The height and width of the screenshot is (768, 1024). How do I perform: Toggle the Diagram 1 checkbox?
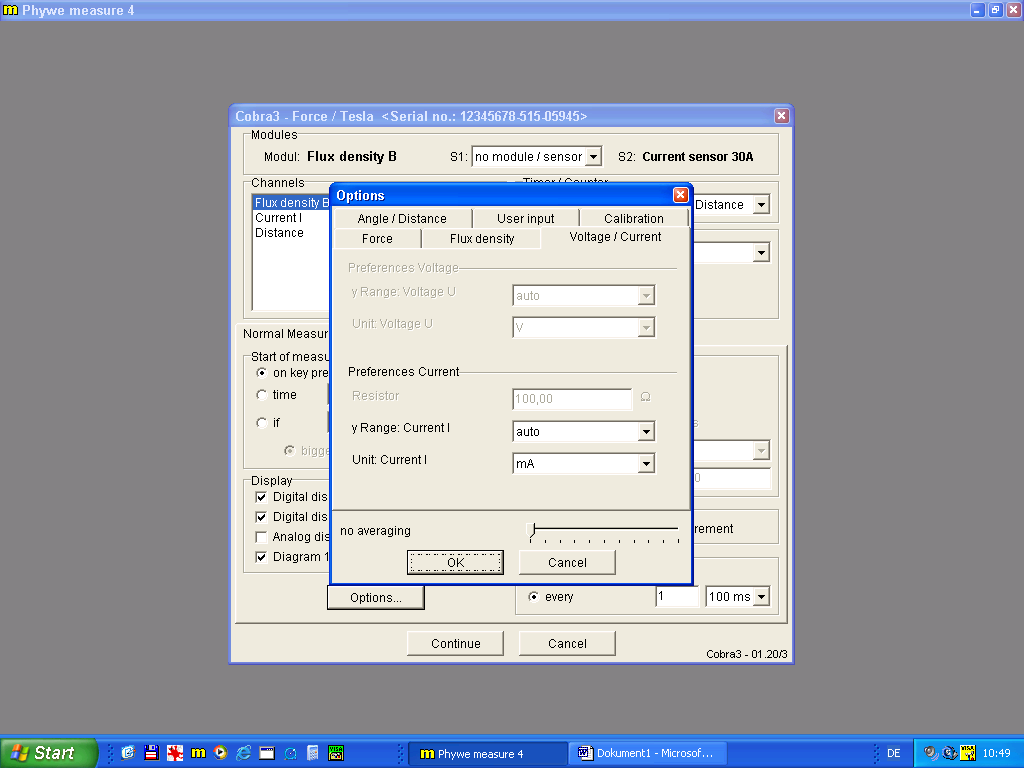click(261, 557)
